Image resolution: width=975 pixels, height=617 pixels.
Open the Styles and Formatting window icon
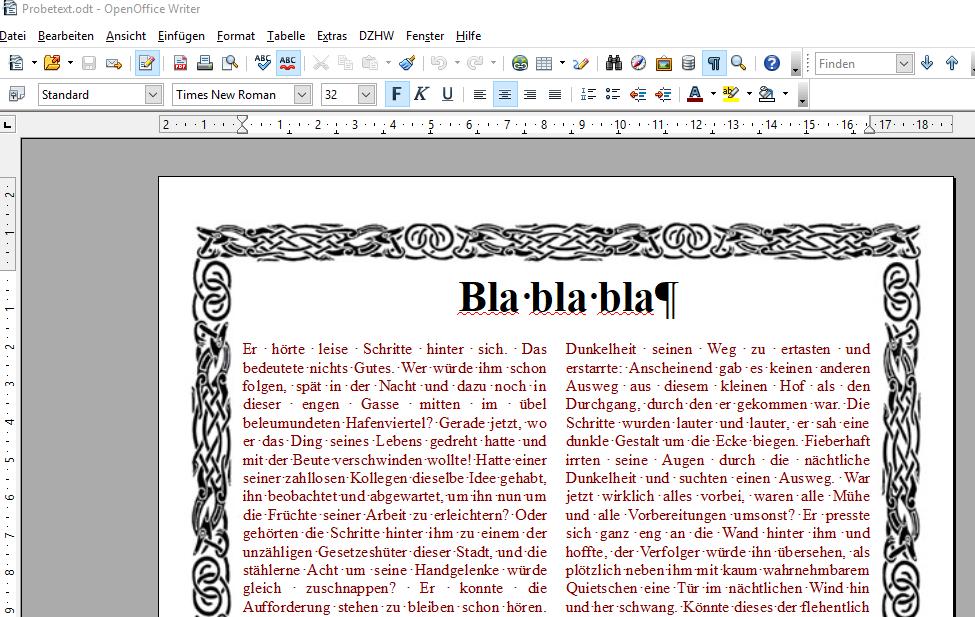coord(16,94)
